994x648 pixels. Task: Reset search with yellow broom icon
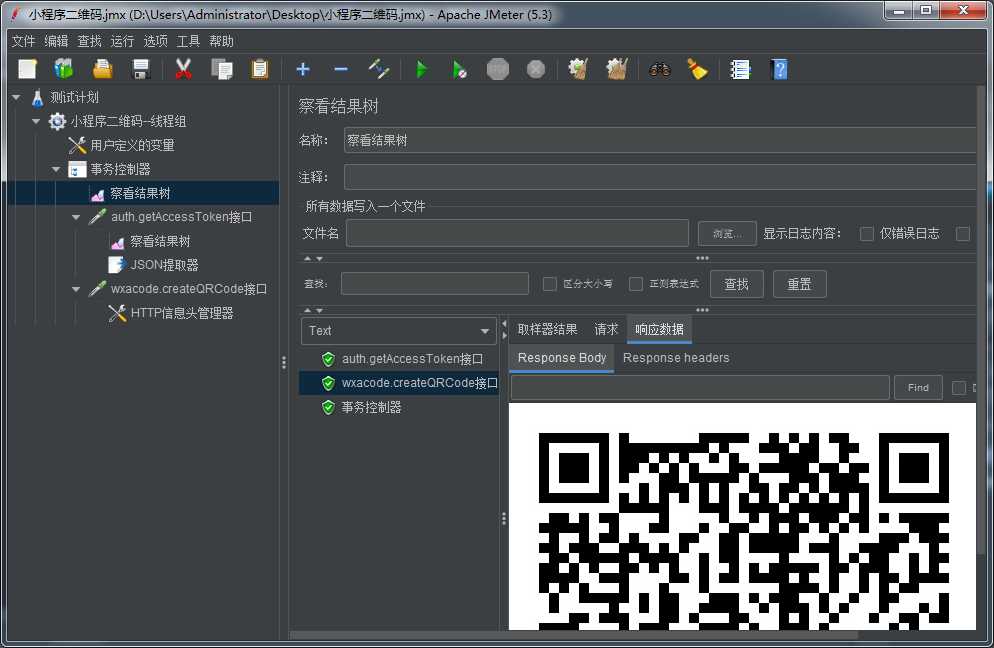point(697,68)
